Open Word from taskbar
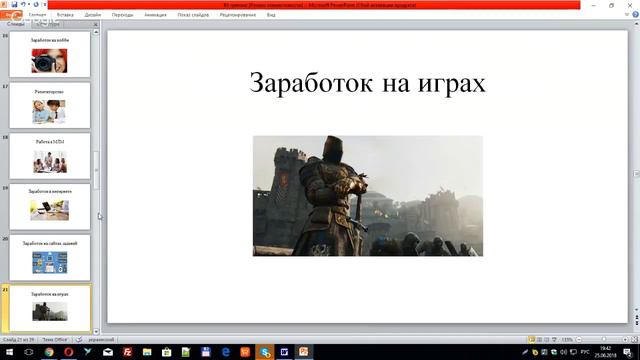The width and height of the screenshot is (640, 360). pos(284,352)
